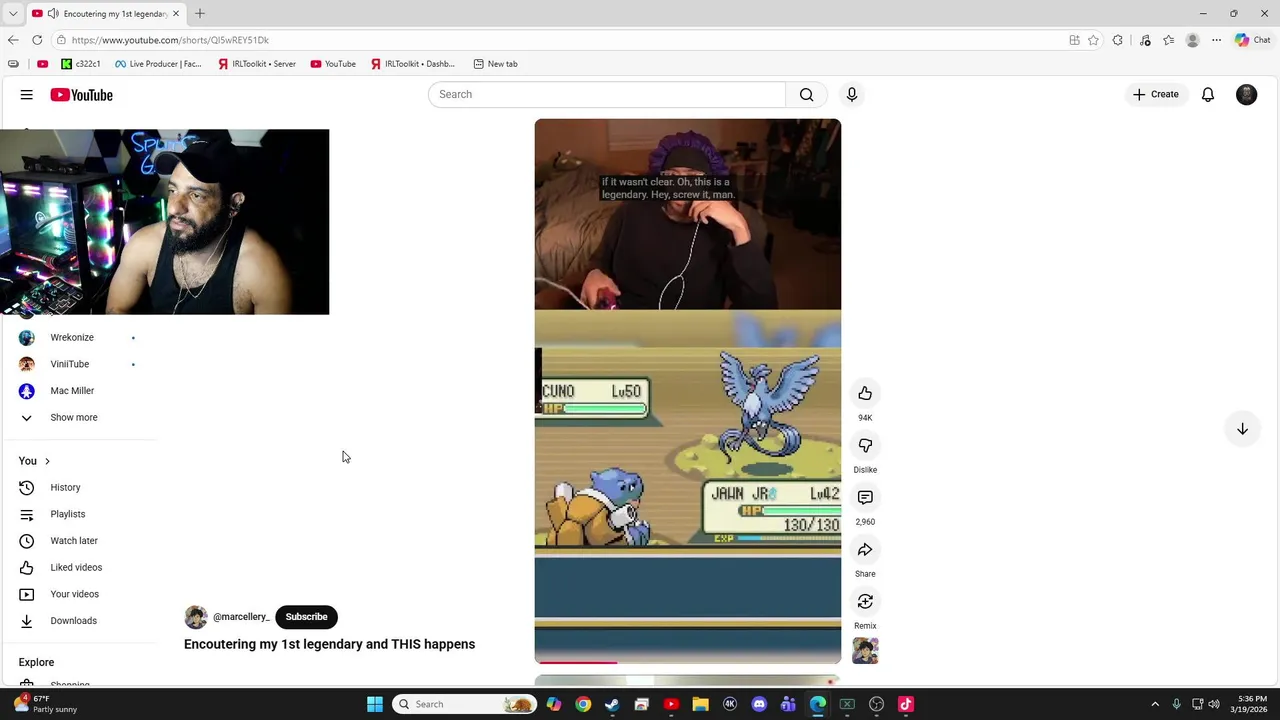Screen dimensions: 1280x720
Task: Open YouTube notifications bell
Action: tap(1208, 94)
